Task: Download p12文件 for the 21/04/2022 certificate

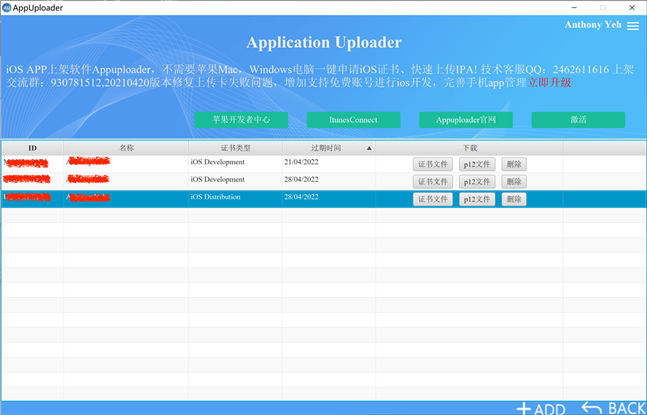Action: point(477,164)
